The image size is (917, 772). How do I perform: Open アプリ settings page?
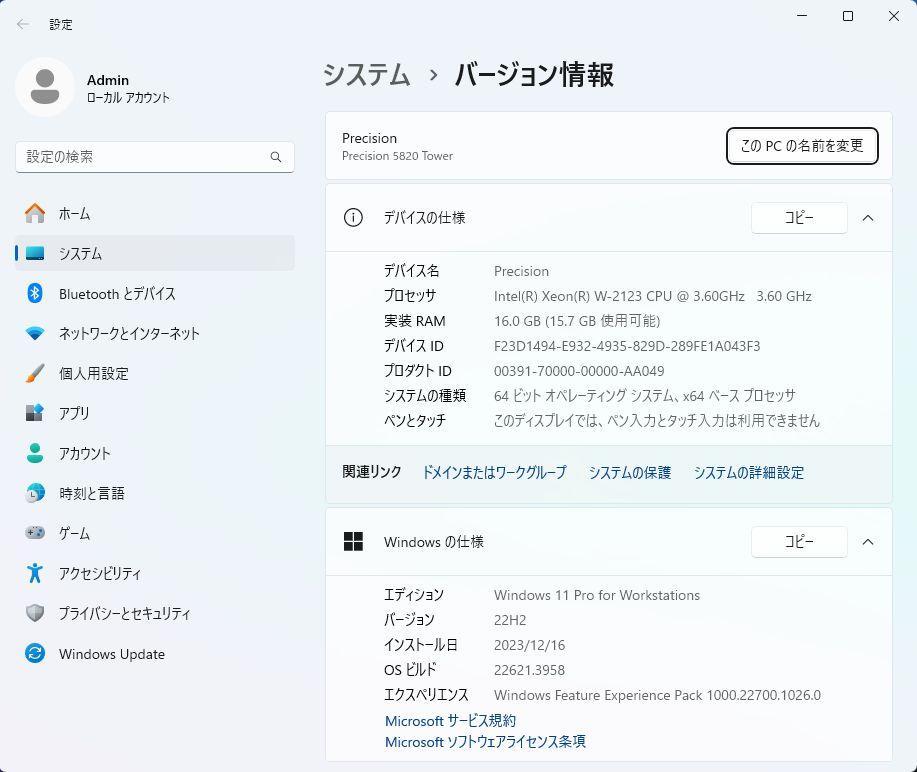155,413
